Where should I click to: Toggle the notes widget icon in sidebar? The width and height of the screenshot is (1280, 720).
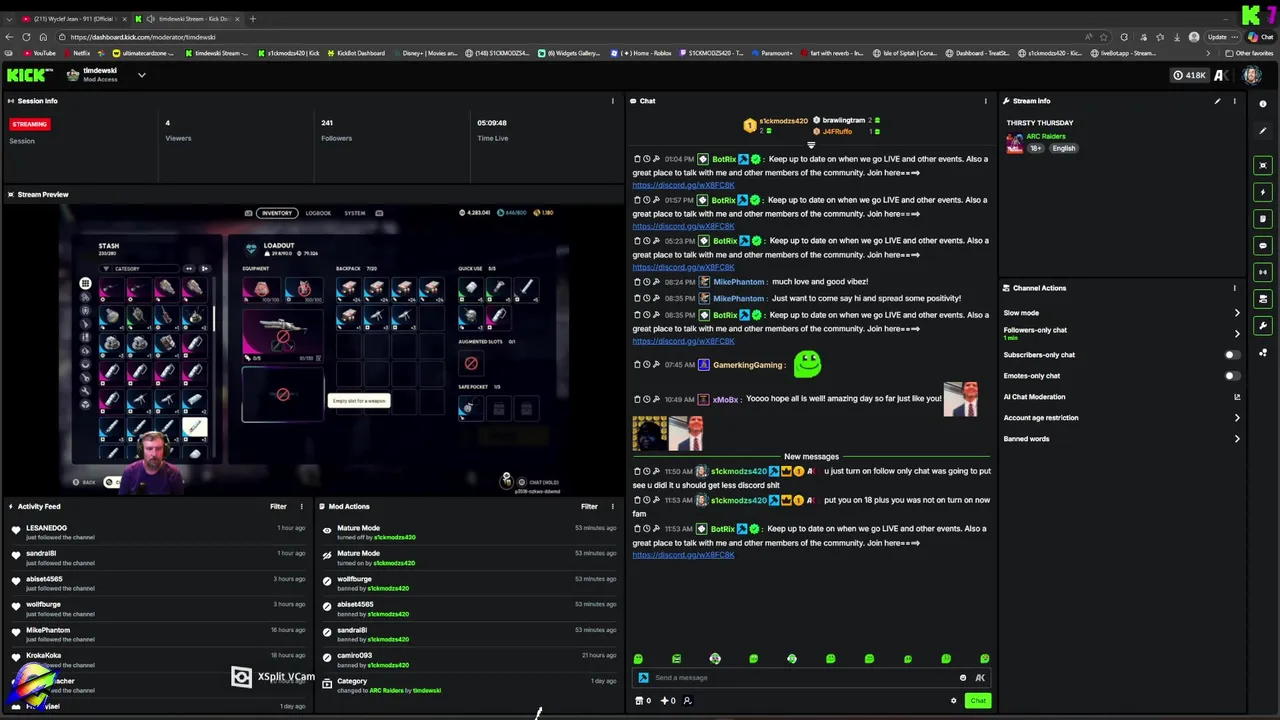coord(1263,219)
